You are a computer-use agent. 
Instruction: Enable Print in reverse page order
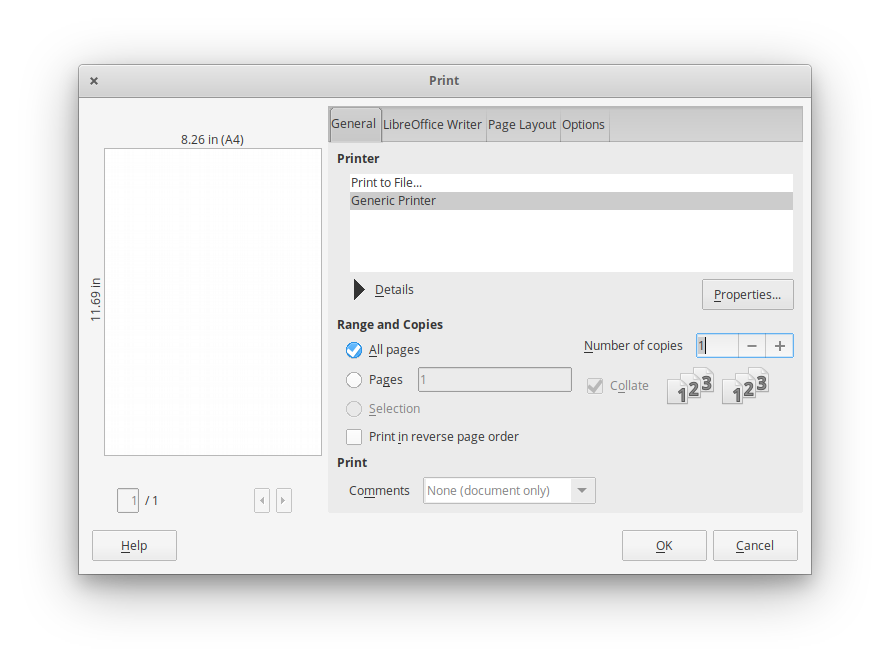pos(354,436)
